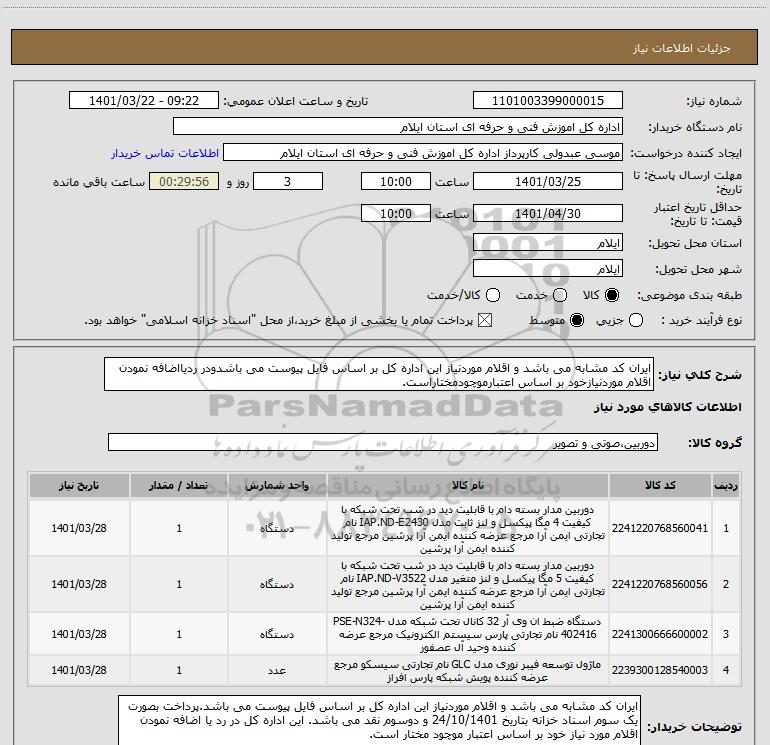Viewport: 770px width, 745px height.
Task: Click need date 1401/03/28 in row 3
Action: point(79,635)
